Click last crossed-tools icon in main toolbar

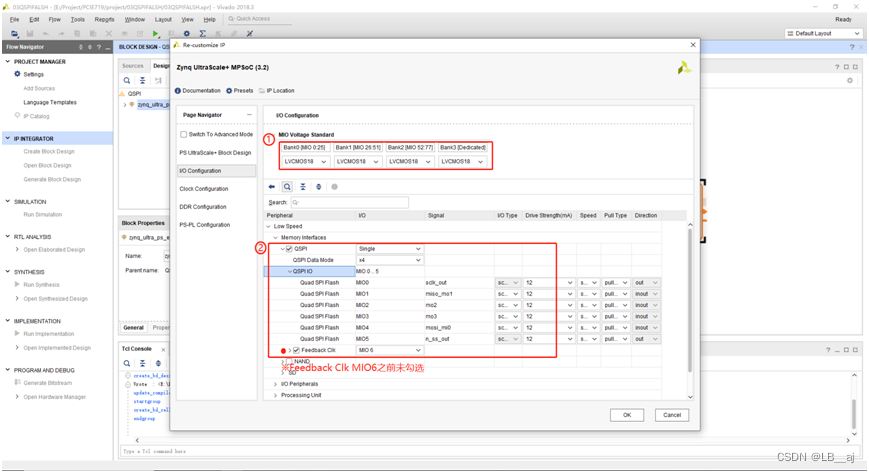pos(249,33)
